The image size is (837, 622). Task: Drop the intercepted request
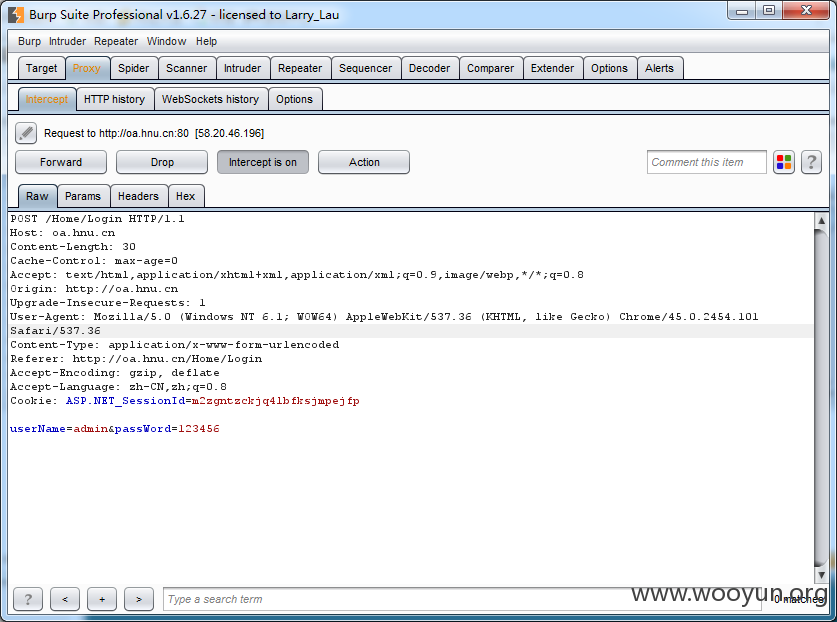coord(162,162)
